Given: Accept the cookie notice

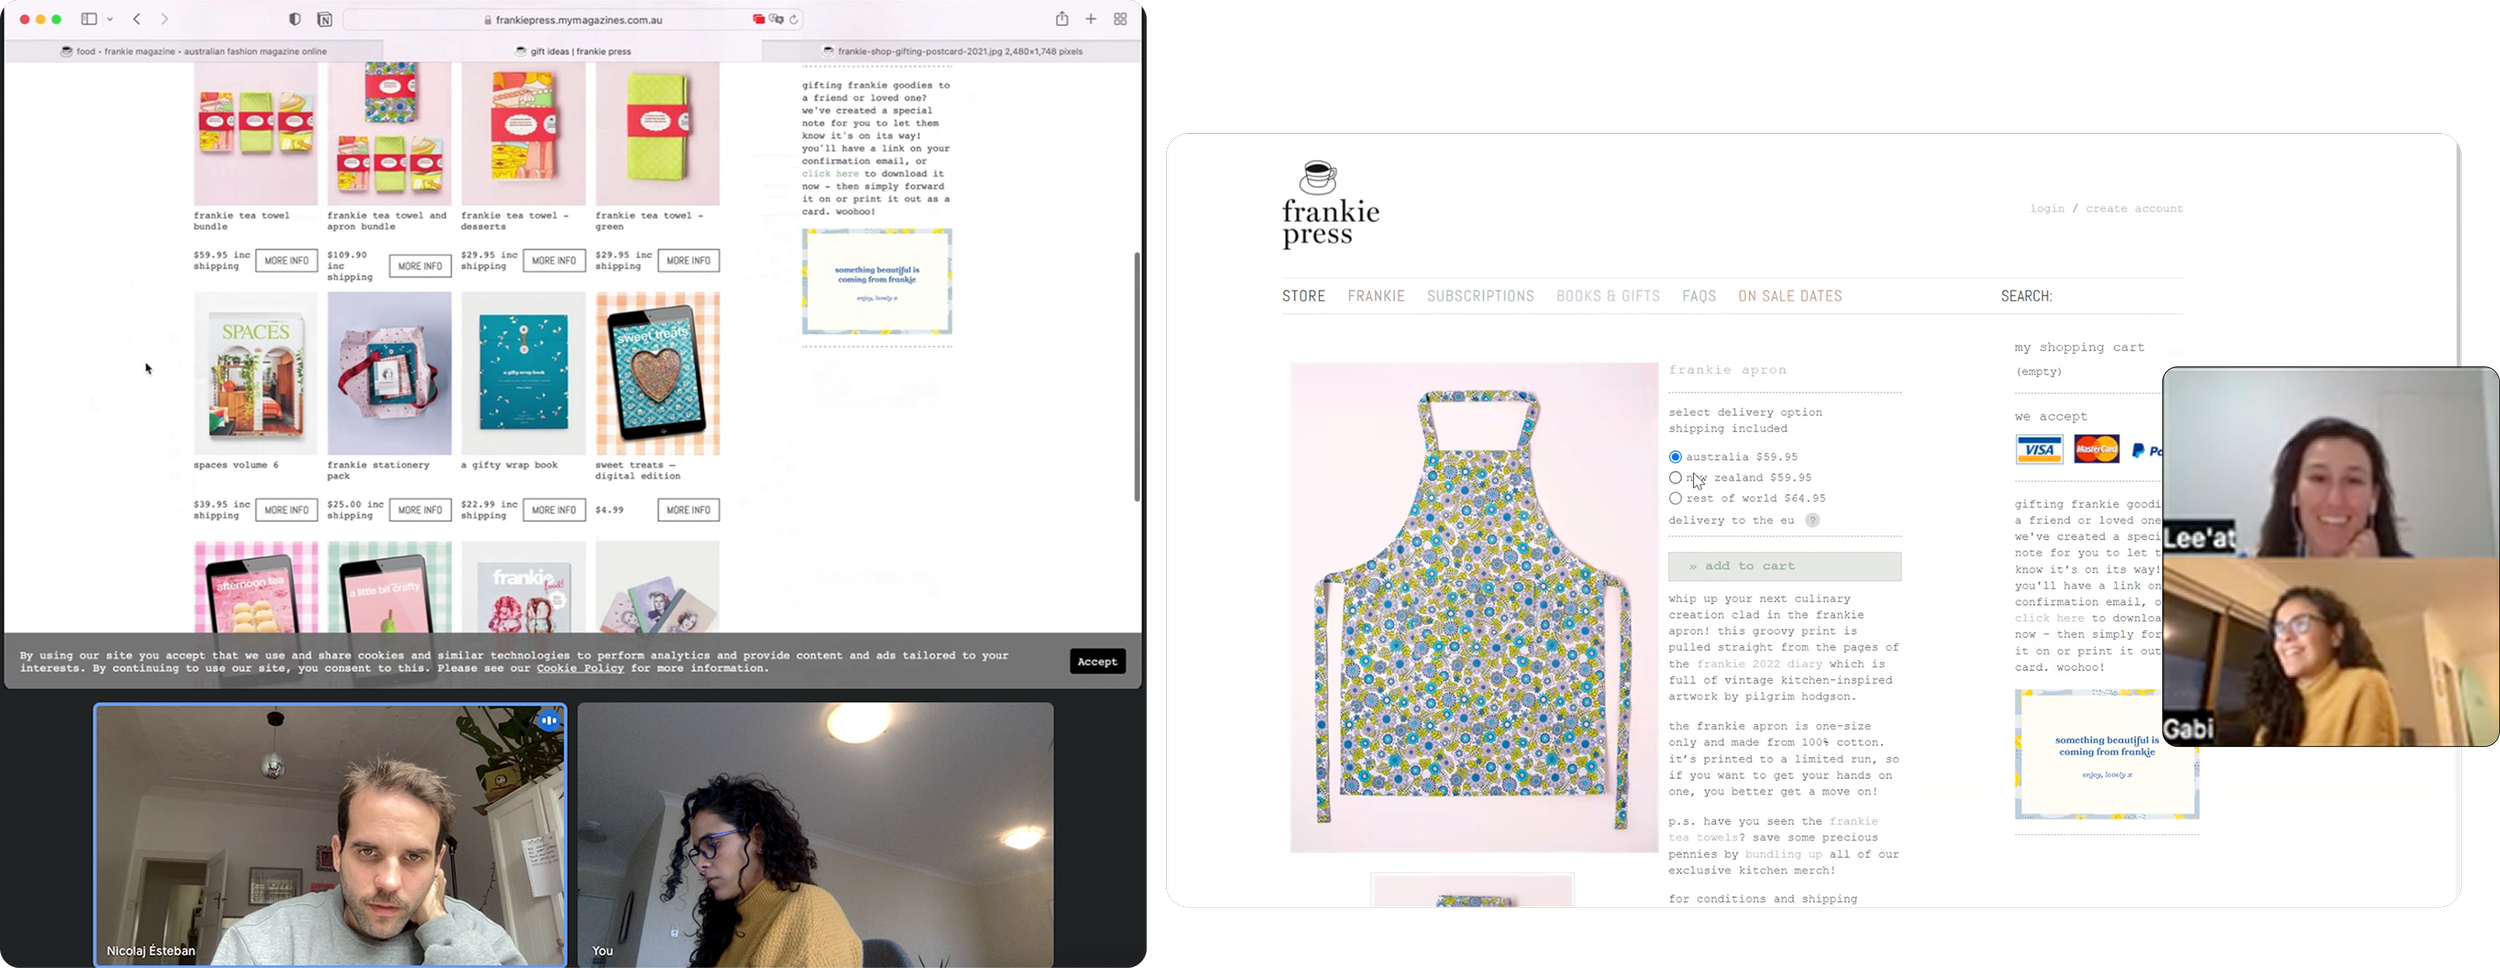Looking at the screenshot, I should coord(1097,662).
